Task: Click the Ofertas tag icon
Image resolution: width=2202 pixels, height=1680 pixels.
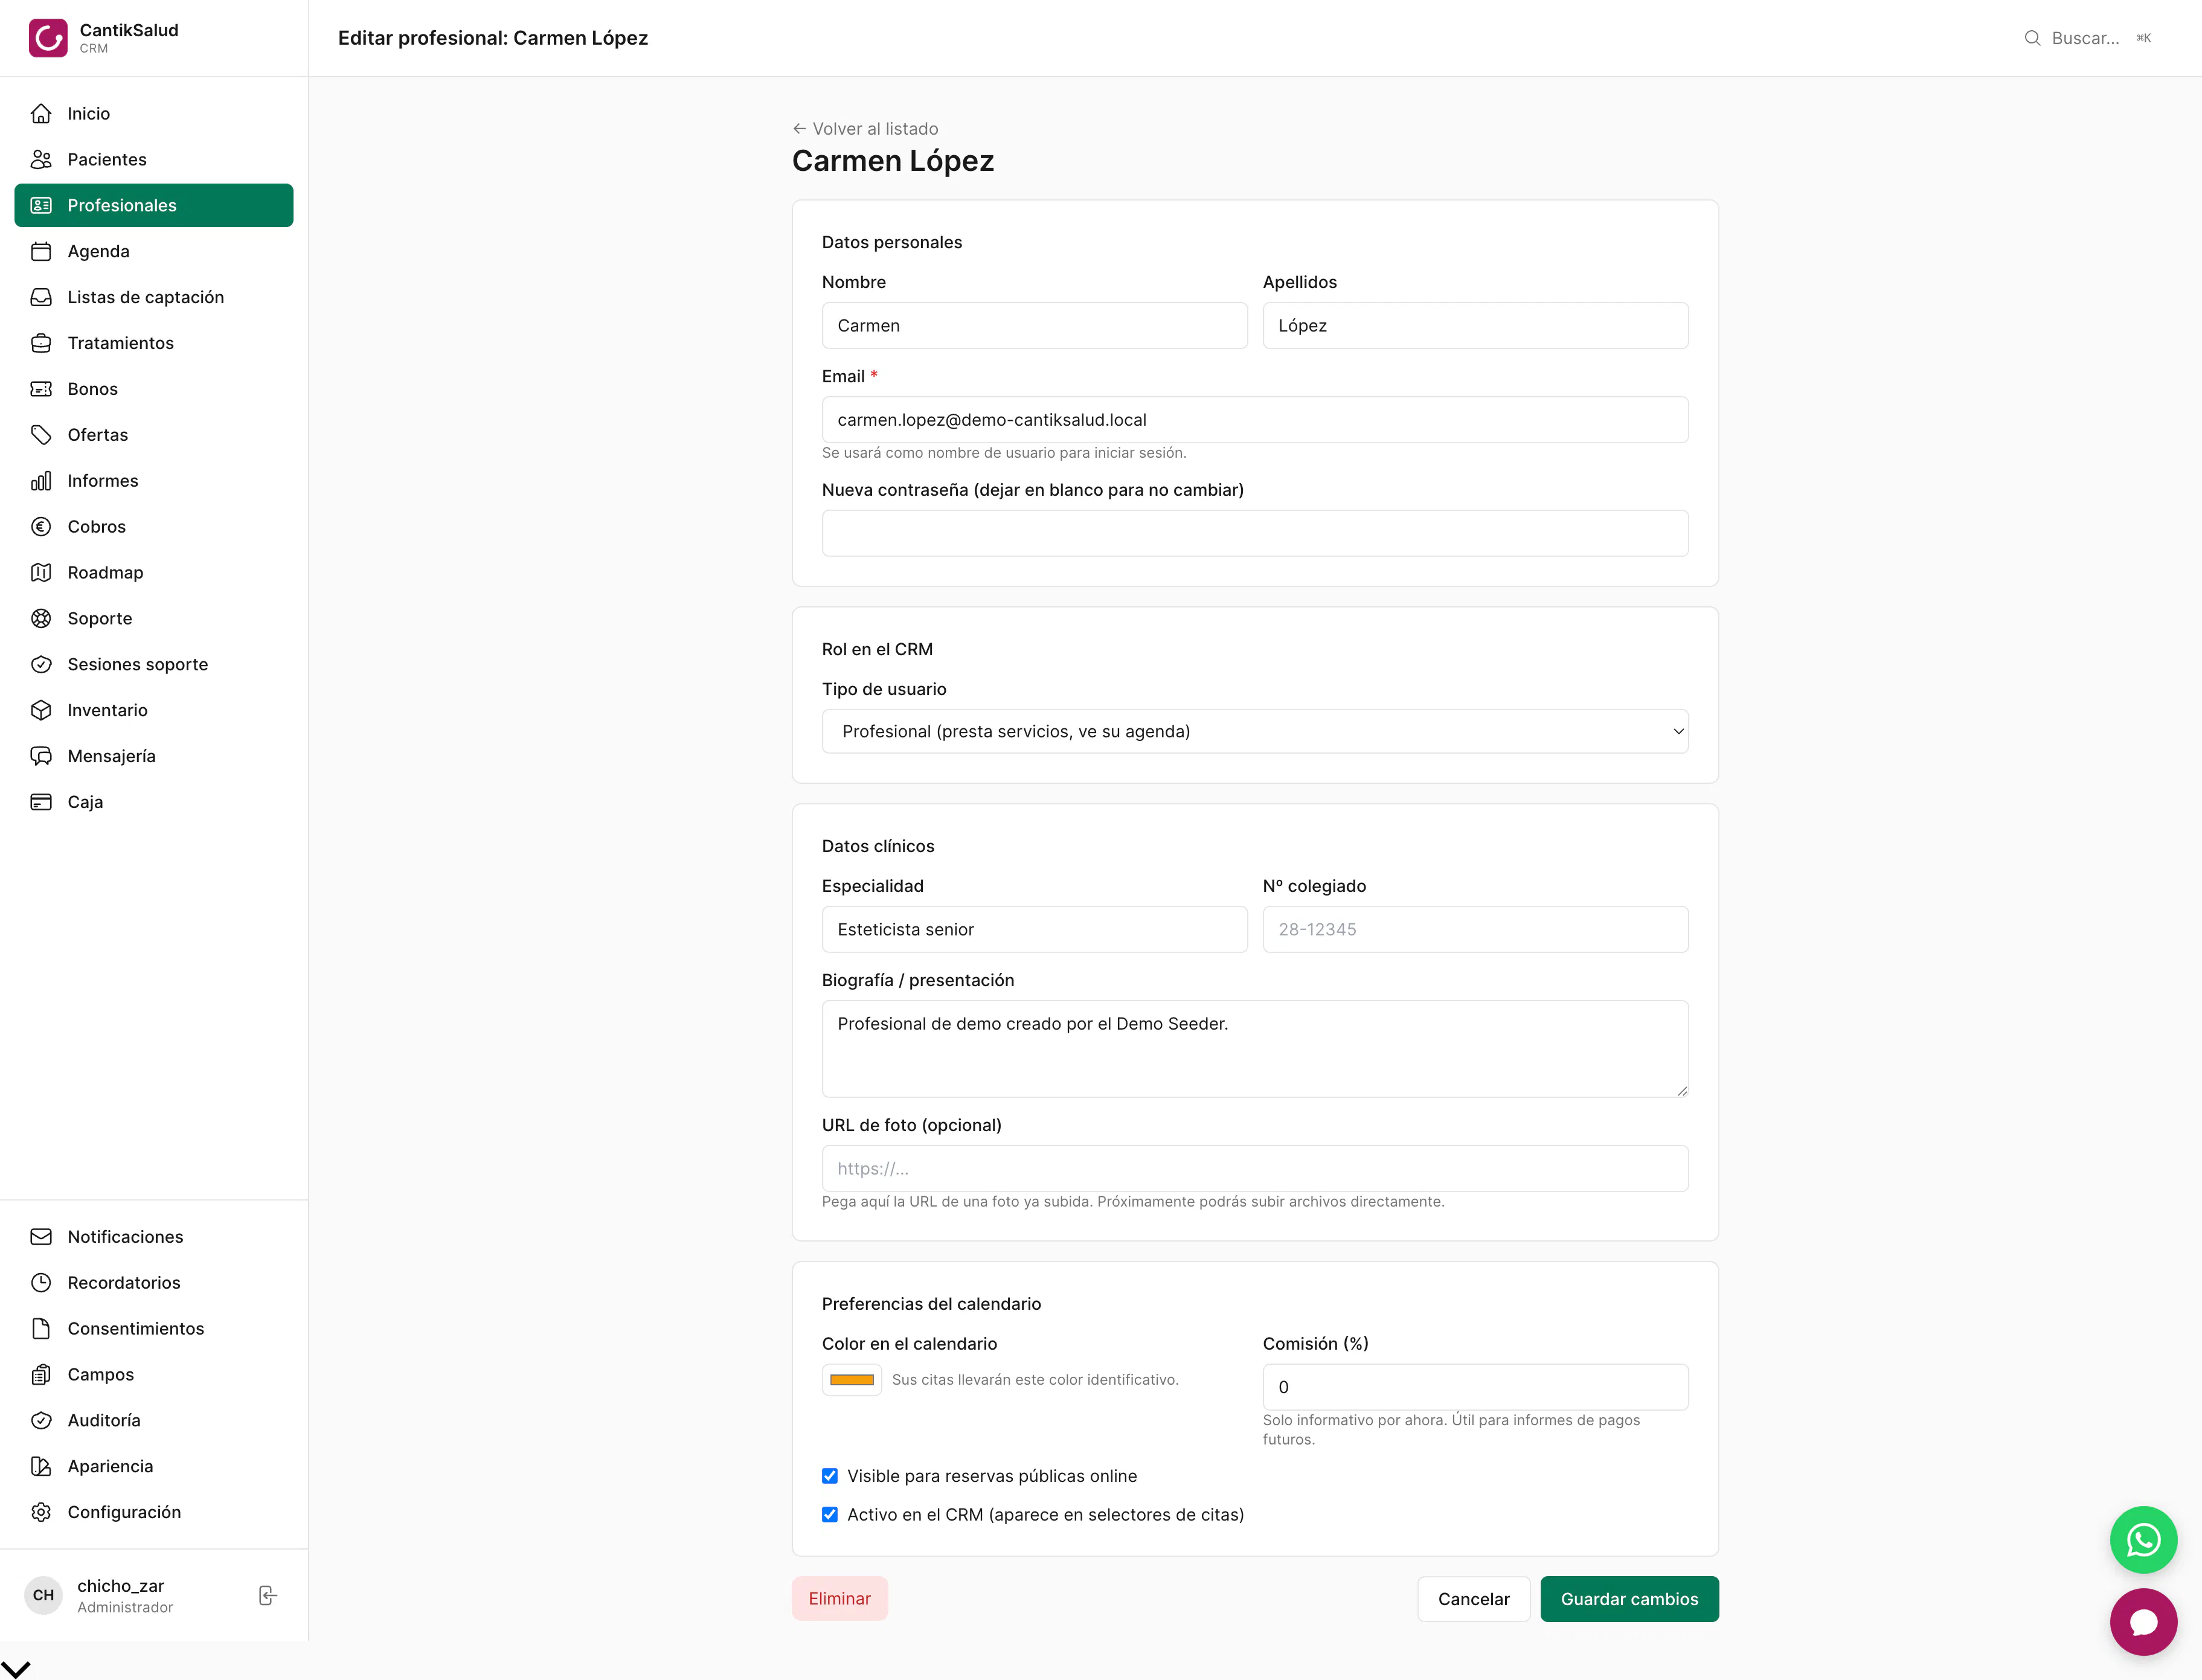Action: [x=41, y=435]
